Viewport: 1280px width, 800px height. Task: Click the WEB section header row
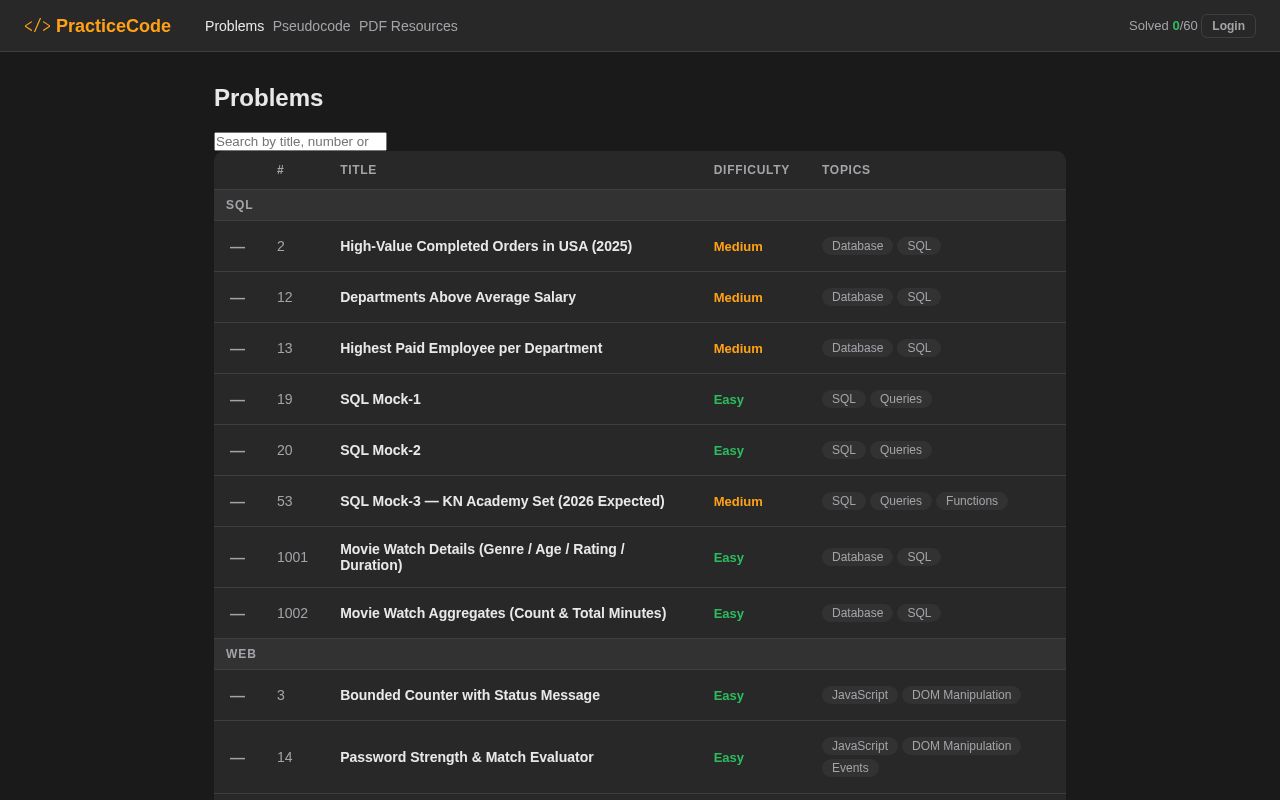[640, 654]
